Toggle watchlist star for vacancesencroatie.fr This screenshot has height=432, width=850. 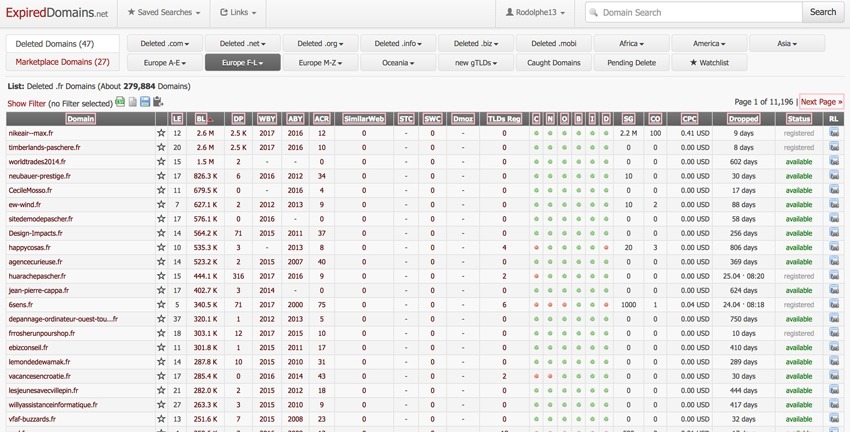click(x=161, y=376)
